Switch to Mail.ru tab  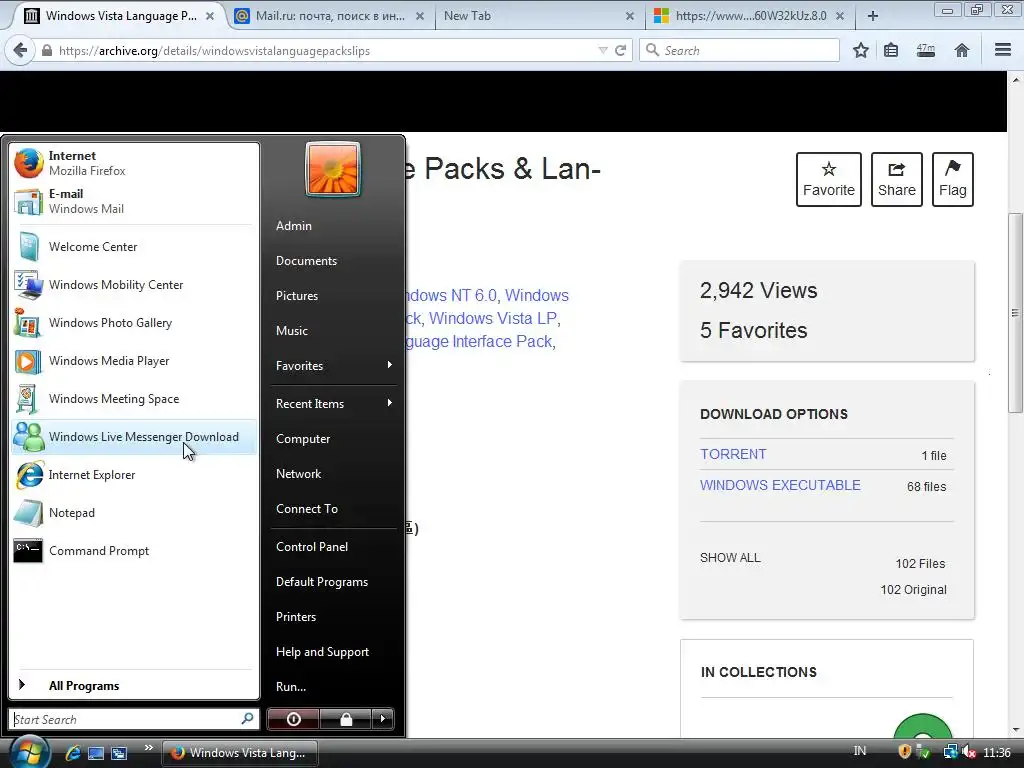(330, 16)
